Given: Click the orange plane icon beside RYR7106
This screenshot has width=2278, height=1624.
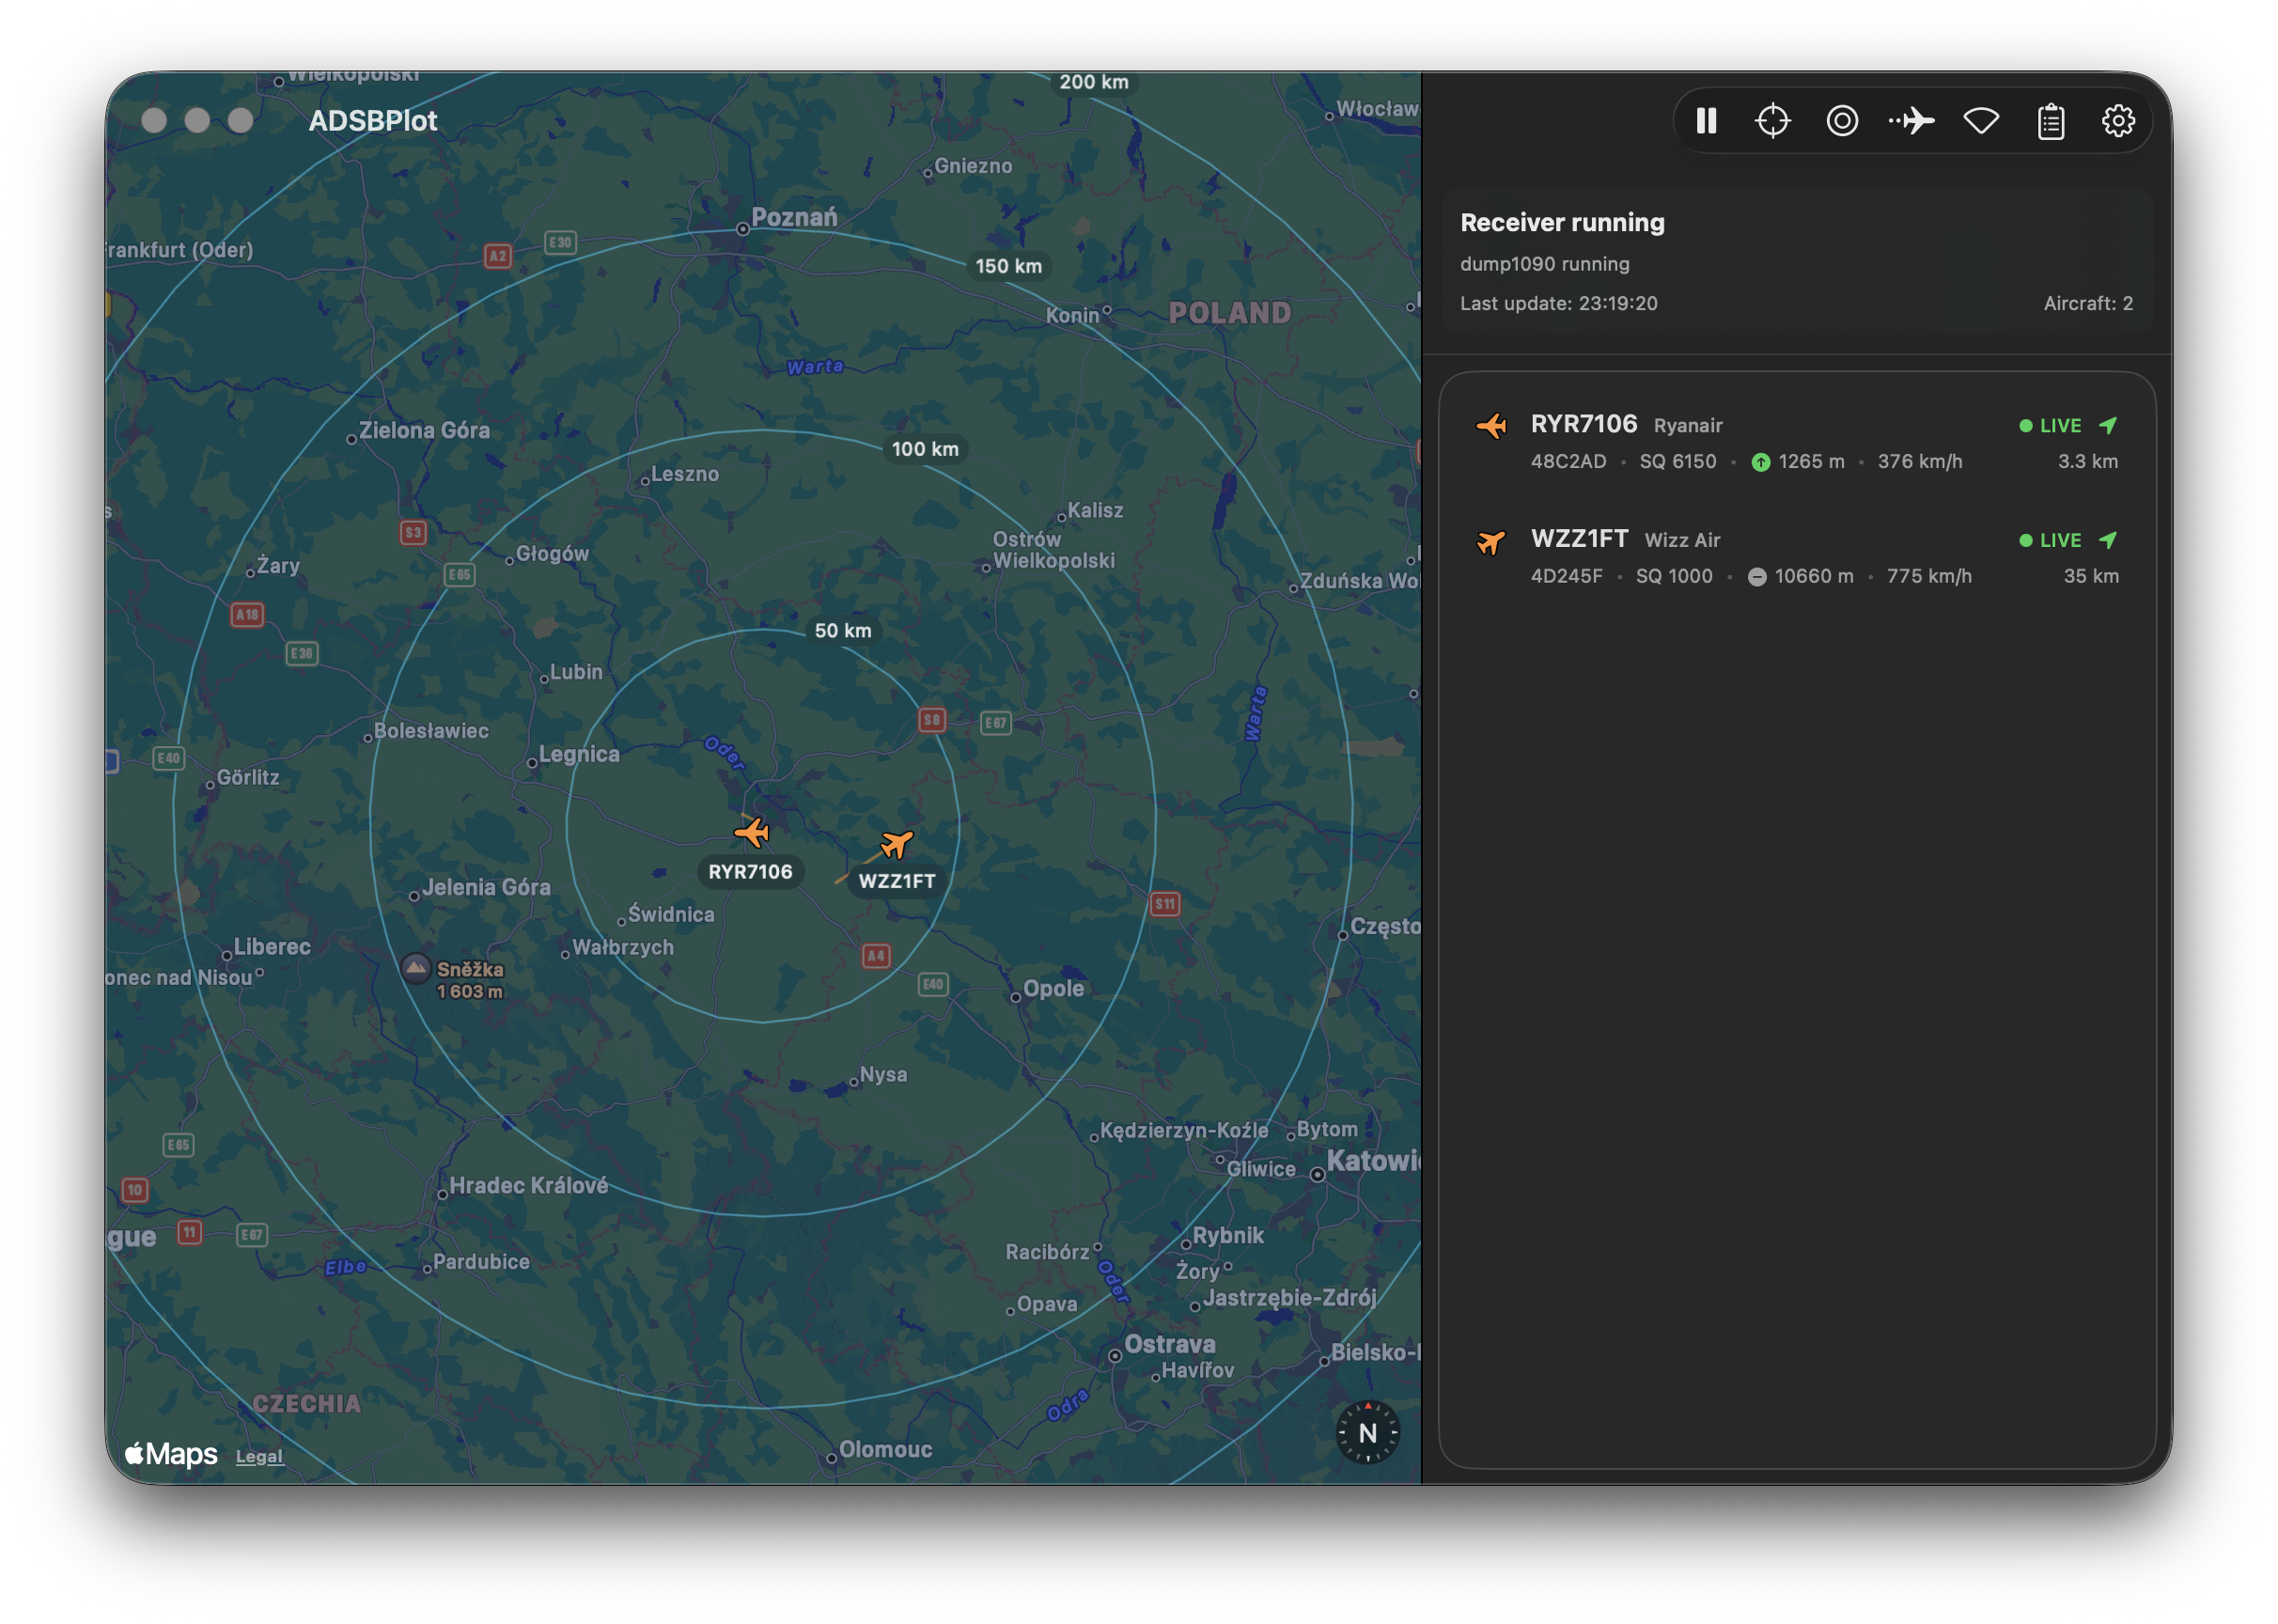Looking at the screenshot, I should pyautogui.click(x=1492, y=424).
